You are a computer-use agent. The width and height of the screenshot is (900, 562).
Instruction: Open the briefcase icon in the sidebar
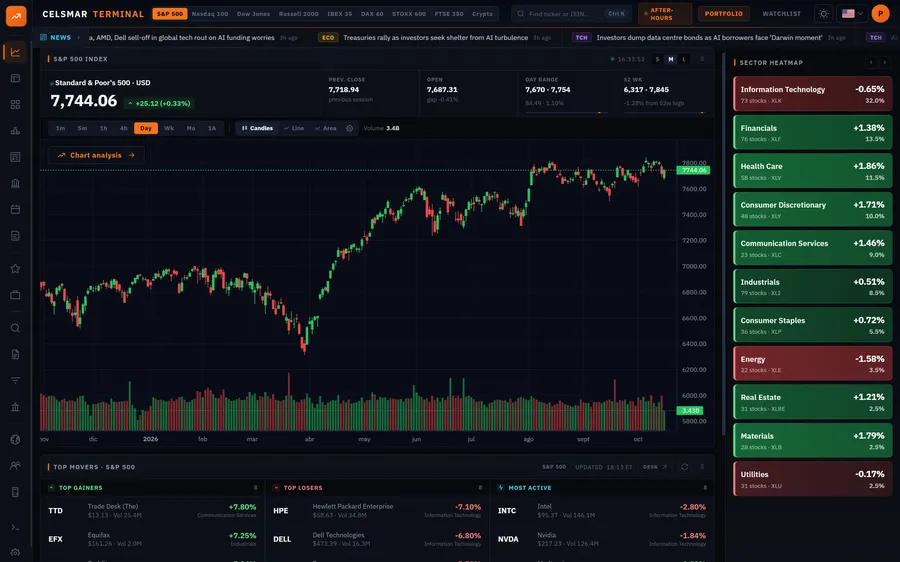tap(15, 295)
